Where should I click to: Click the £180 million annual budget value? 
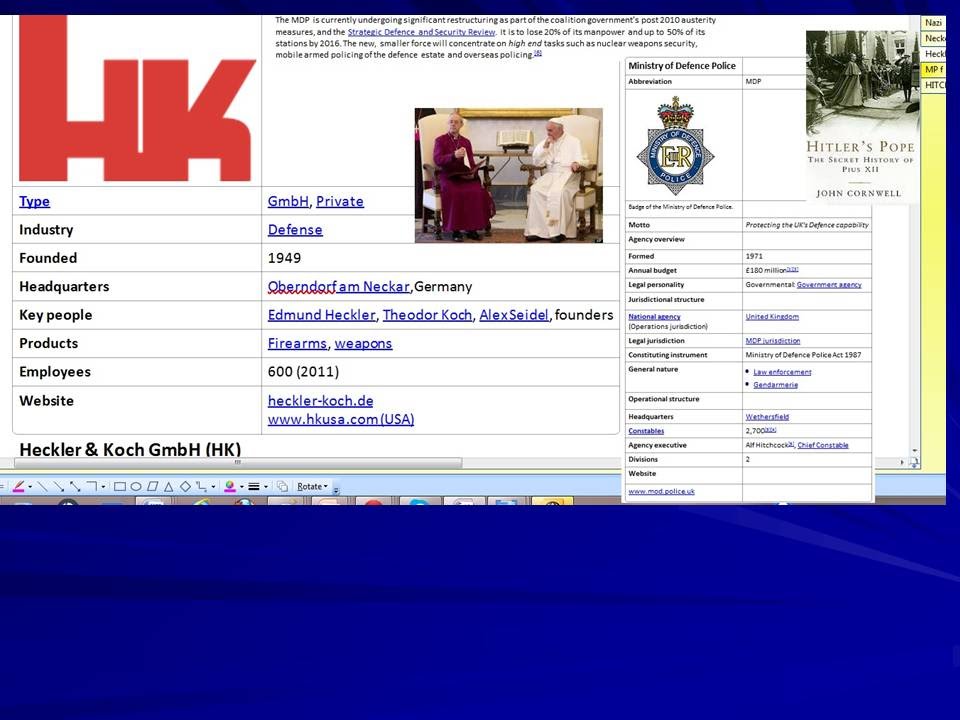765,270
